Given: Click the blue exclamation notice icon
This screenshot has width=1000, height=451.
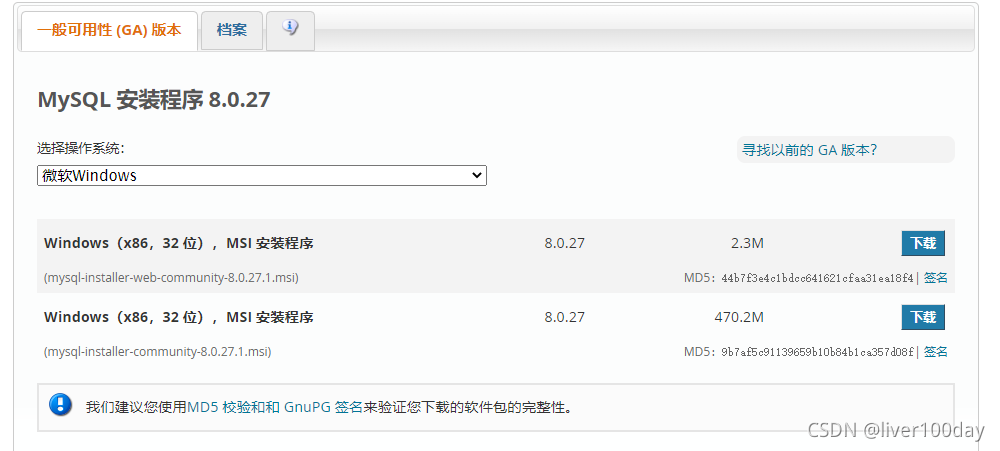Looking at the screenshot, I should pos(61,405).
